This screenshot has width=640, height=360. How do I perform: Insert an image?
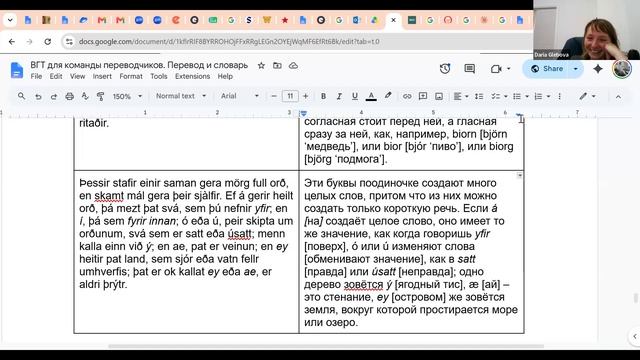click(439, 96)
